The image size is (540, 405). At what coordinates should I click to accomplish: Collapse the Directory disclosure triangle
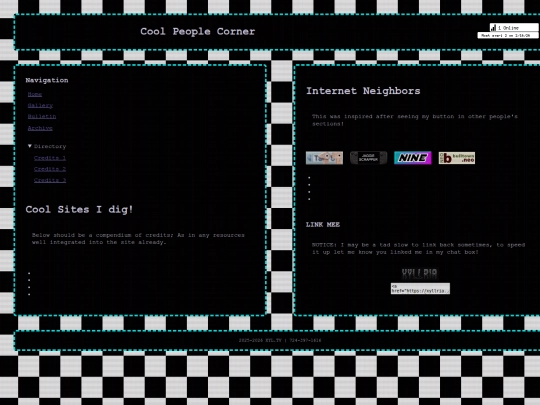30,146
